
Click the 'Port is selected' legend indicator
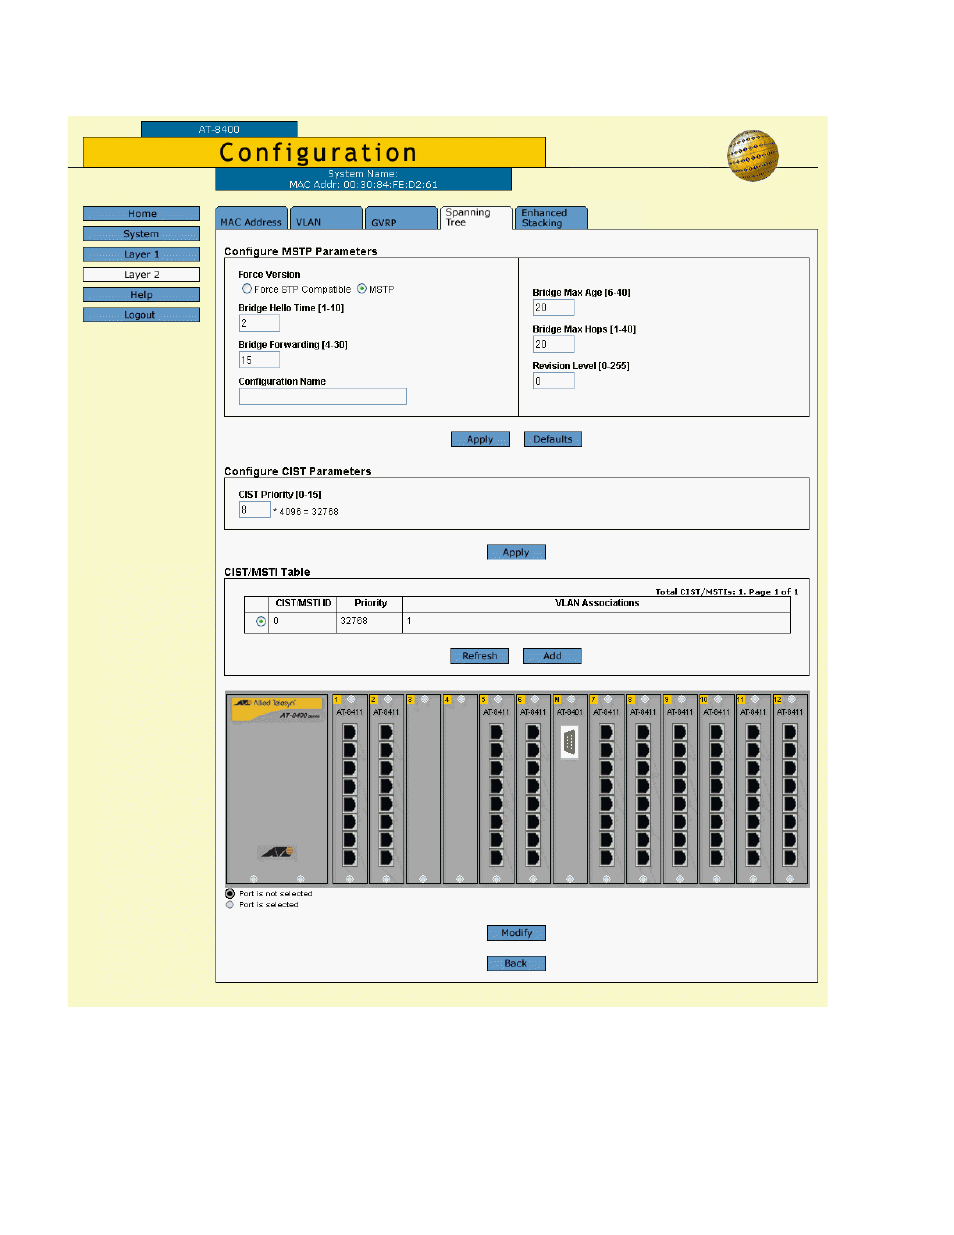coord(230,905)
